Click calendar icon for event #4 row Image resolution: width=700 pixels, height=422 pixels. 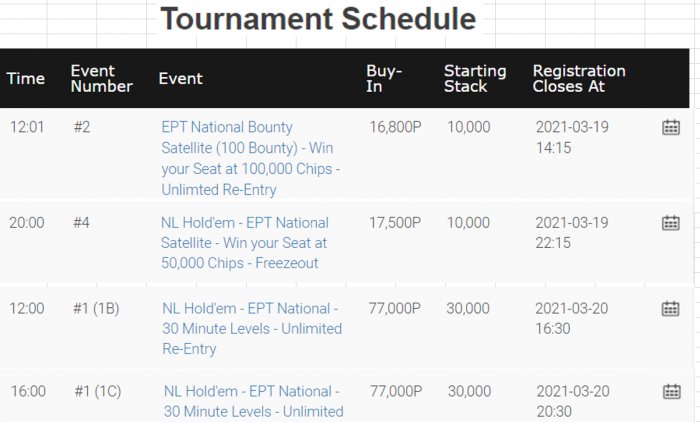[671, 223]
